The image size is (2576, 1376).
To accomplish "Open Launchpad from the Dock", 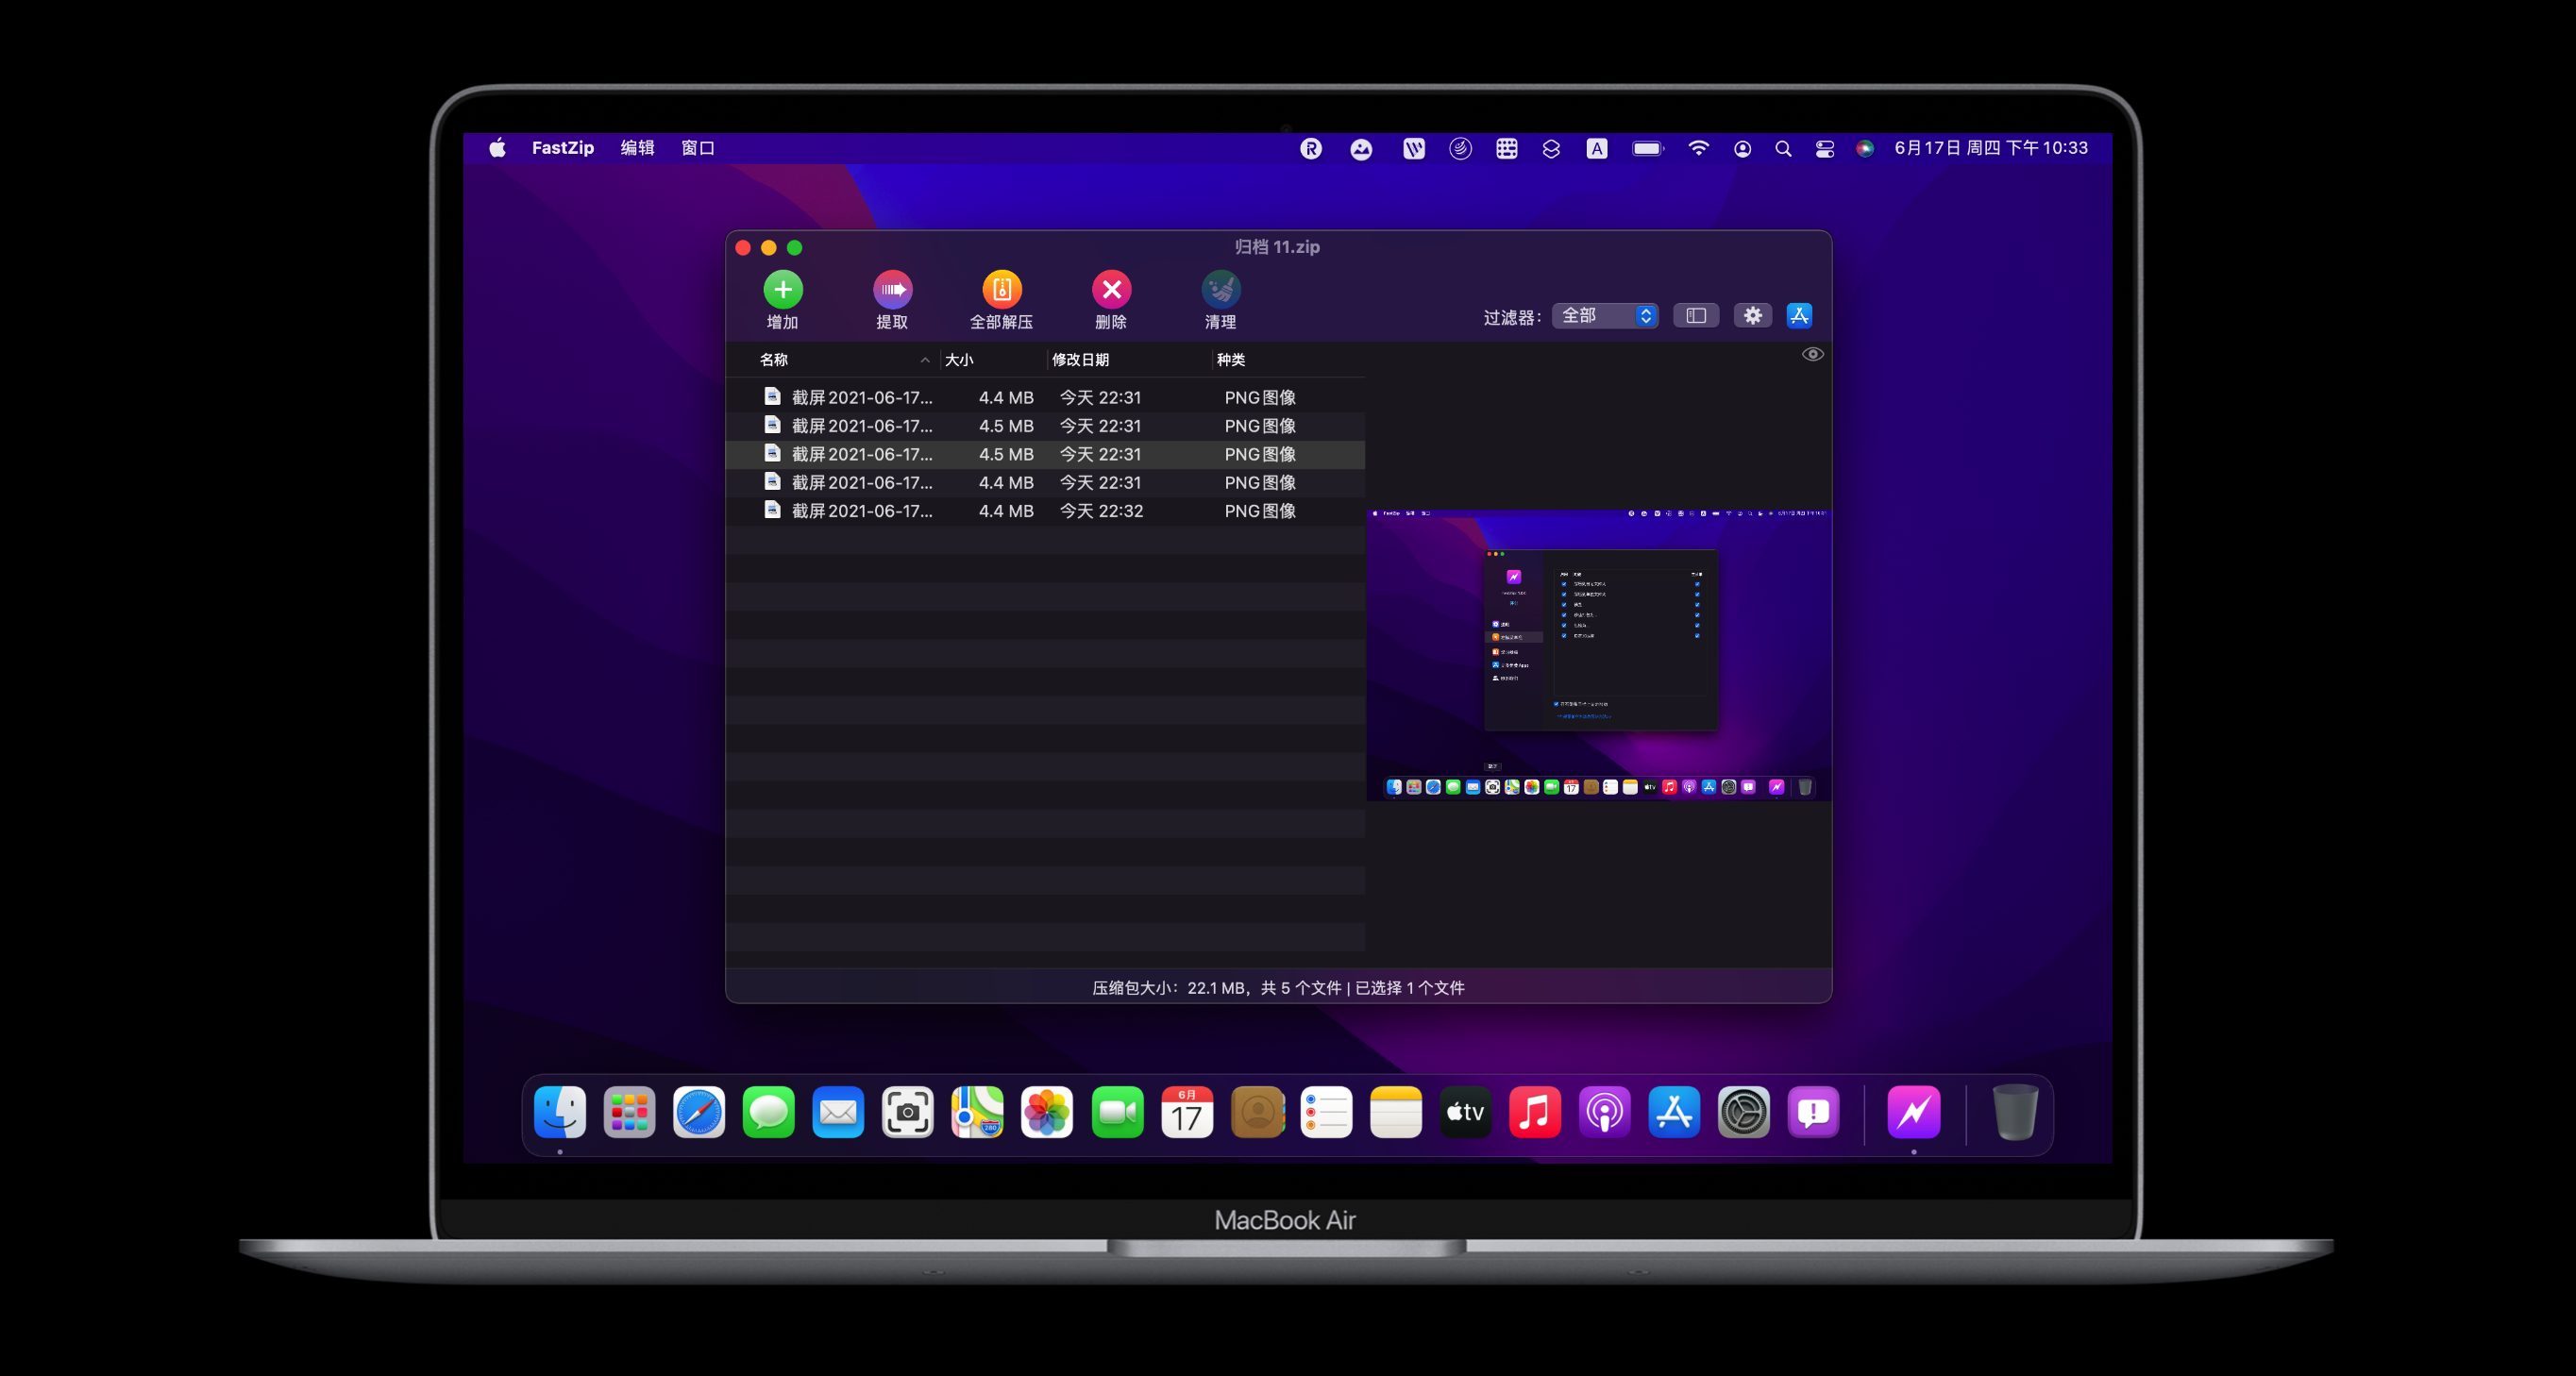I will click(629, 1112).
